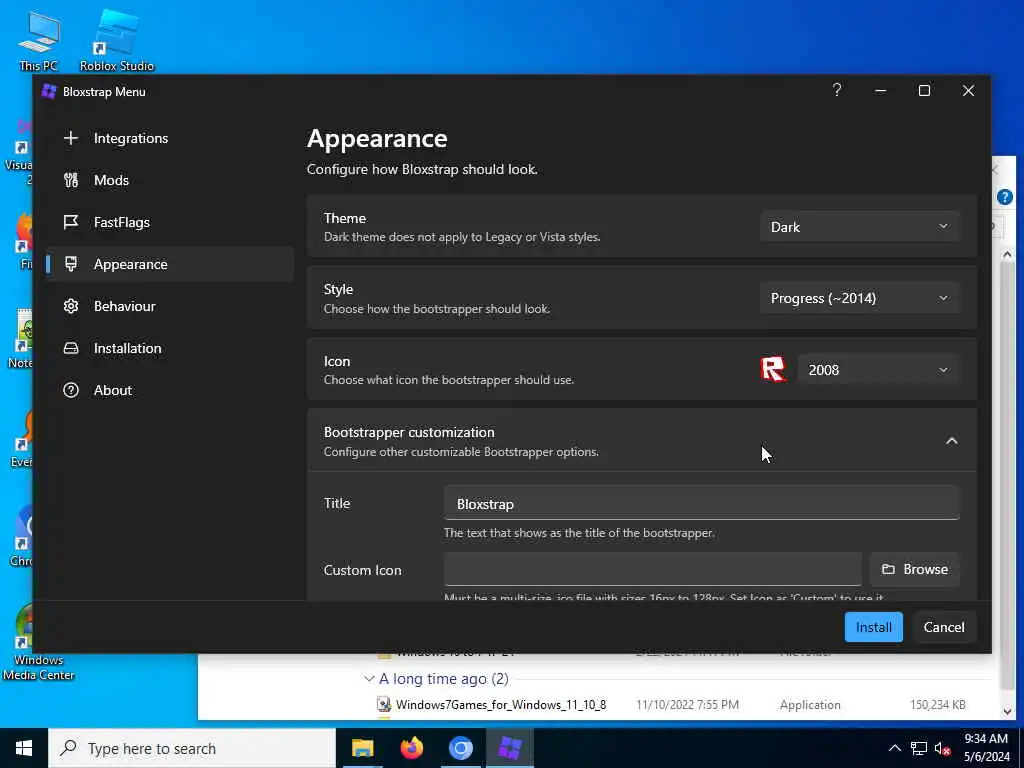Close the Bloxstrap Menu window
1024x768 pixels.
pyautogui.click(x=968, y=91)
